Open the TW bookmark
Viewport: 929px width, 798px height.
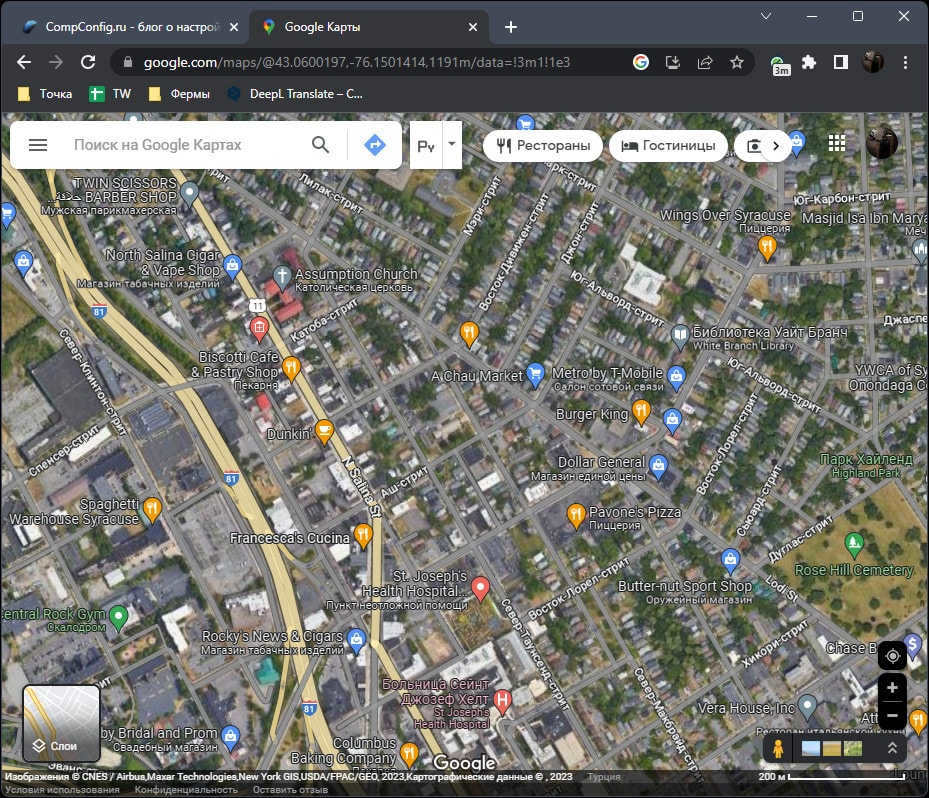coord(110,94)
